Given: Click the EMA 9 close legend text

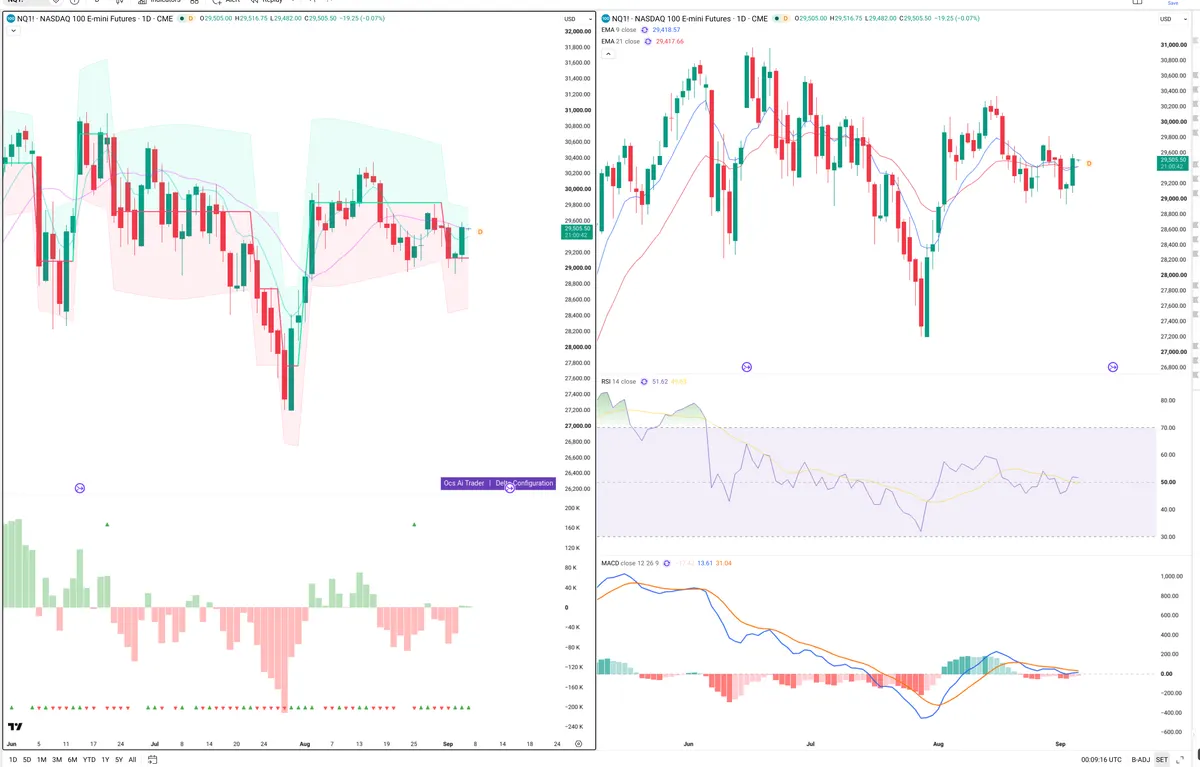Looking at the screenshot, I should [619, 30].
